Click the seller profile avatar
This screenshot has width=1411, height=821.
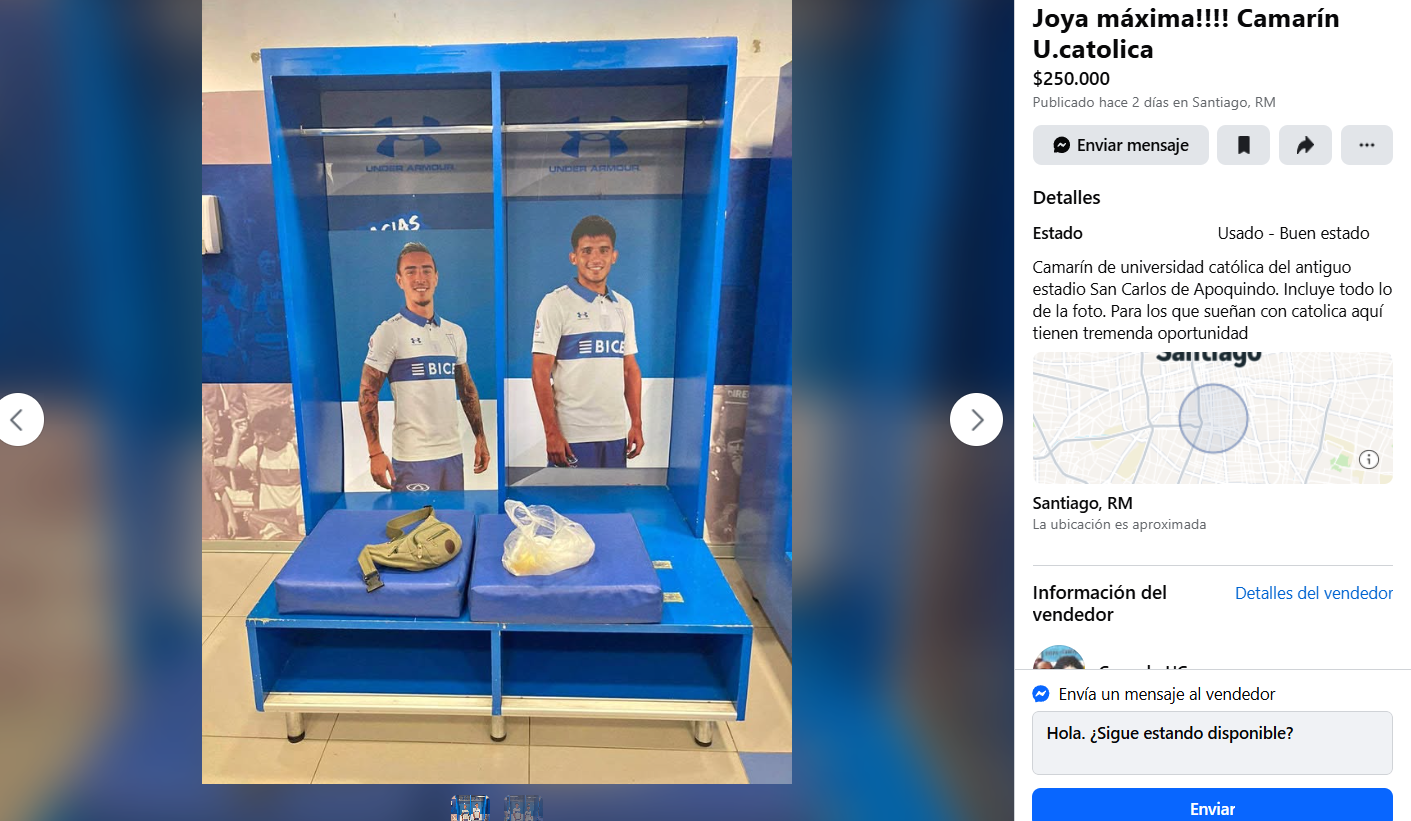coord(1059,658)
